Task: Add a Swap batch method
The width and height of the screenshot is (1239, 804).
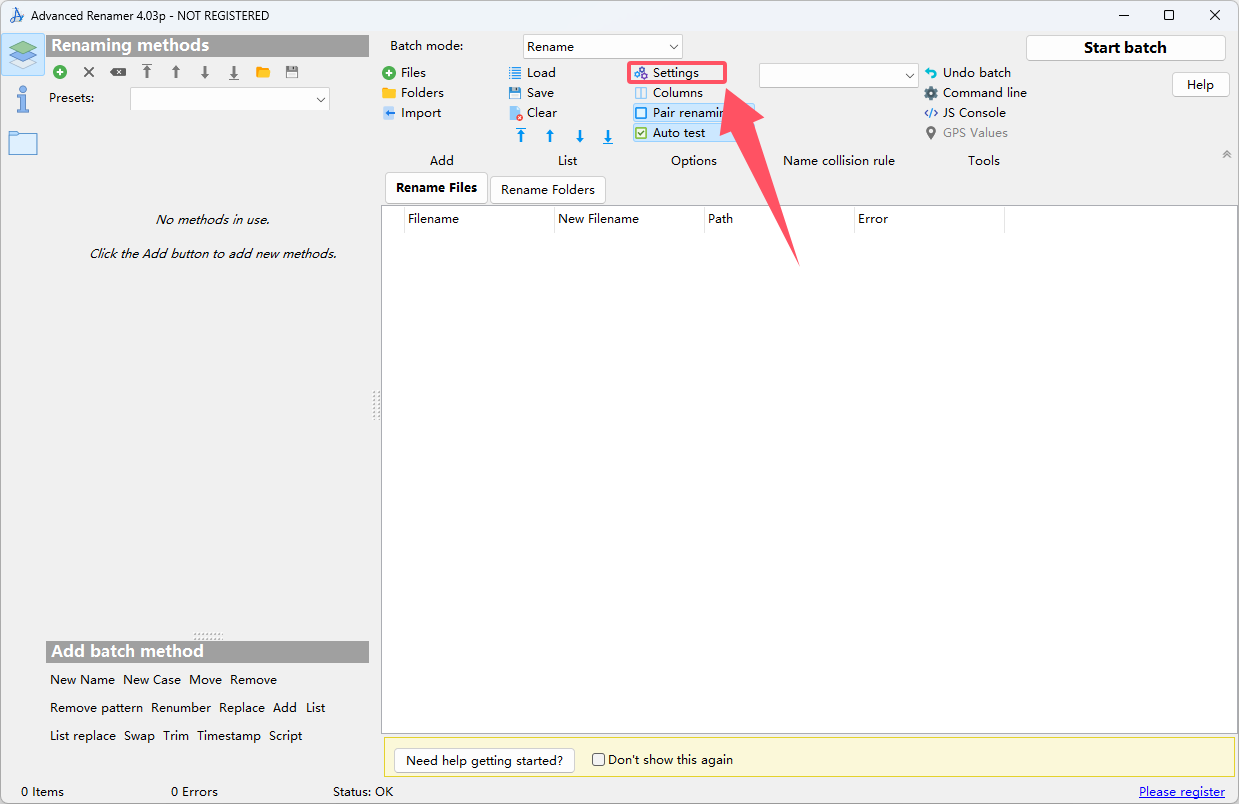Action: pyautogui.click(x=140, y=736)
